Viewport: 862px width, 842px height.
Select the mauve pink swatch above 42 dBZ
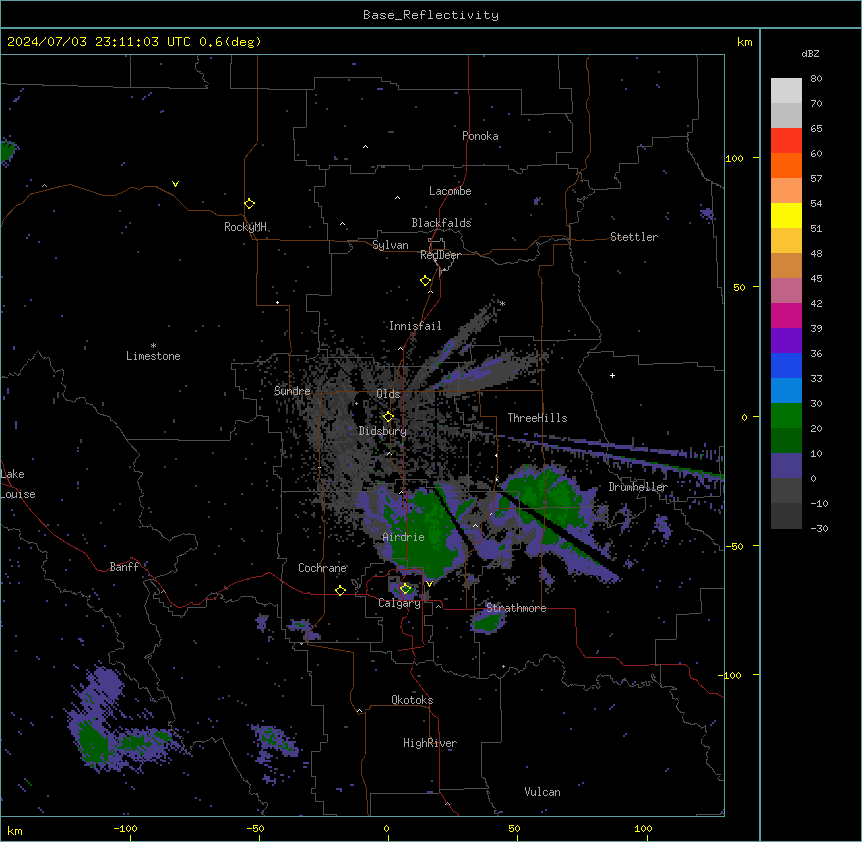point(786,291)
